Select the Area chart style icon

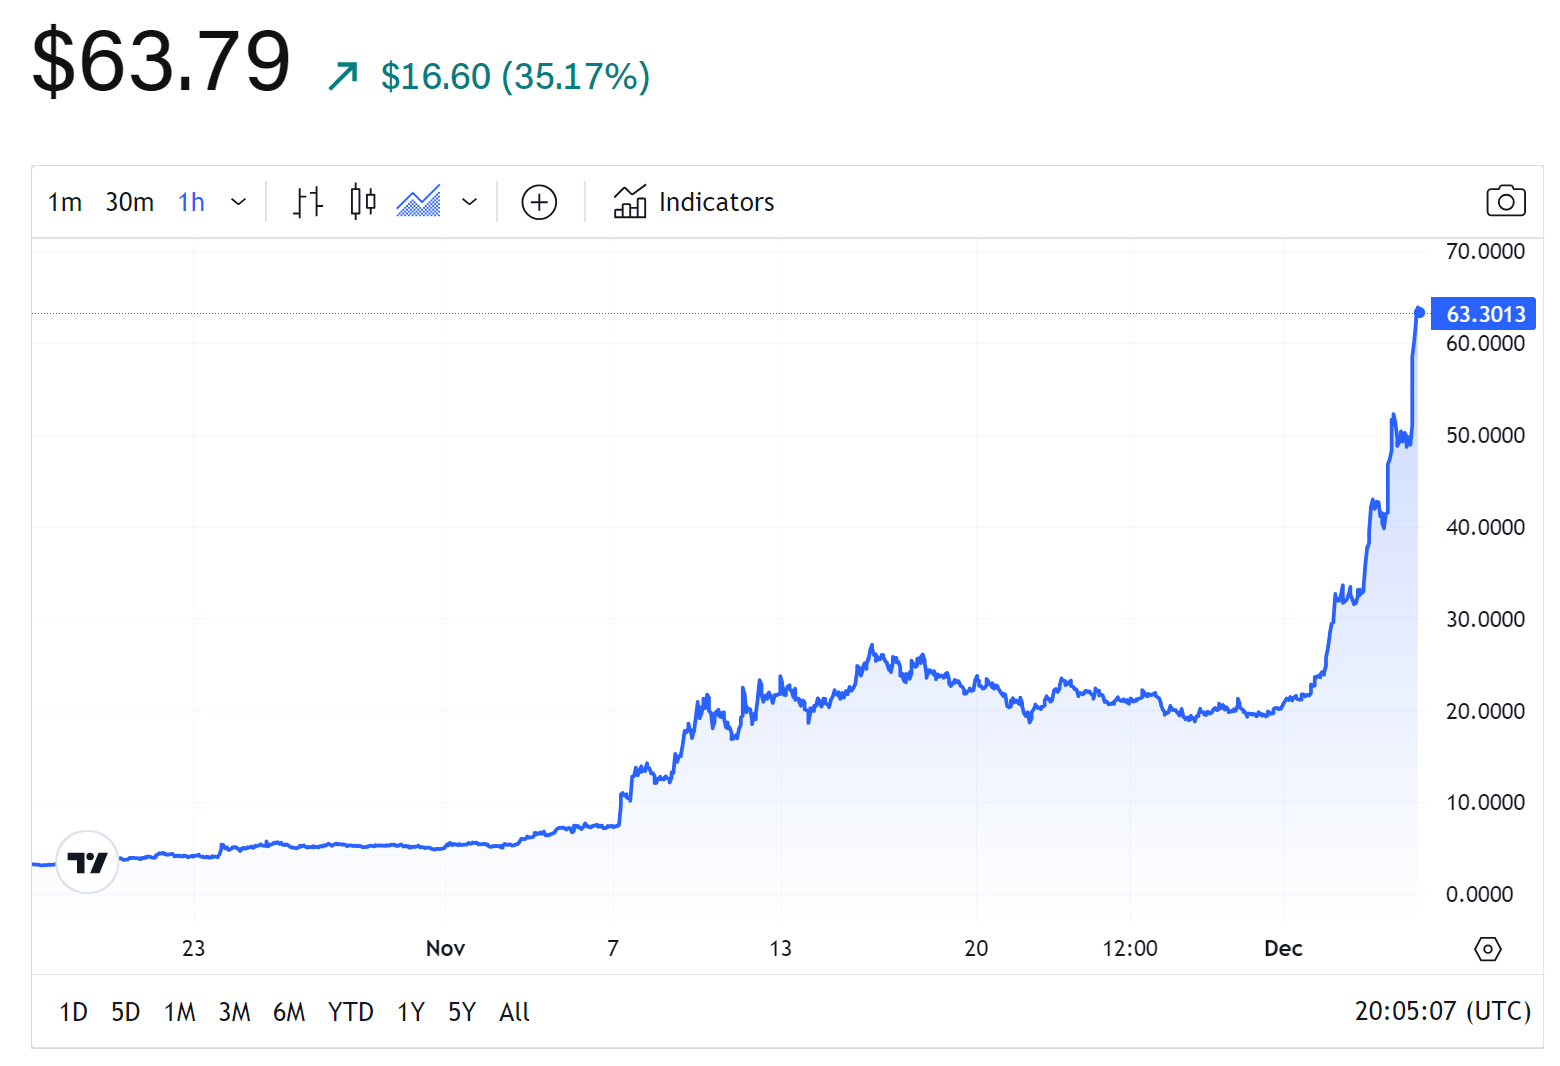(418, 202)
